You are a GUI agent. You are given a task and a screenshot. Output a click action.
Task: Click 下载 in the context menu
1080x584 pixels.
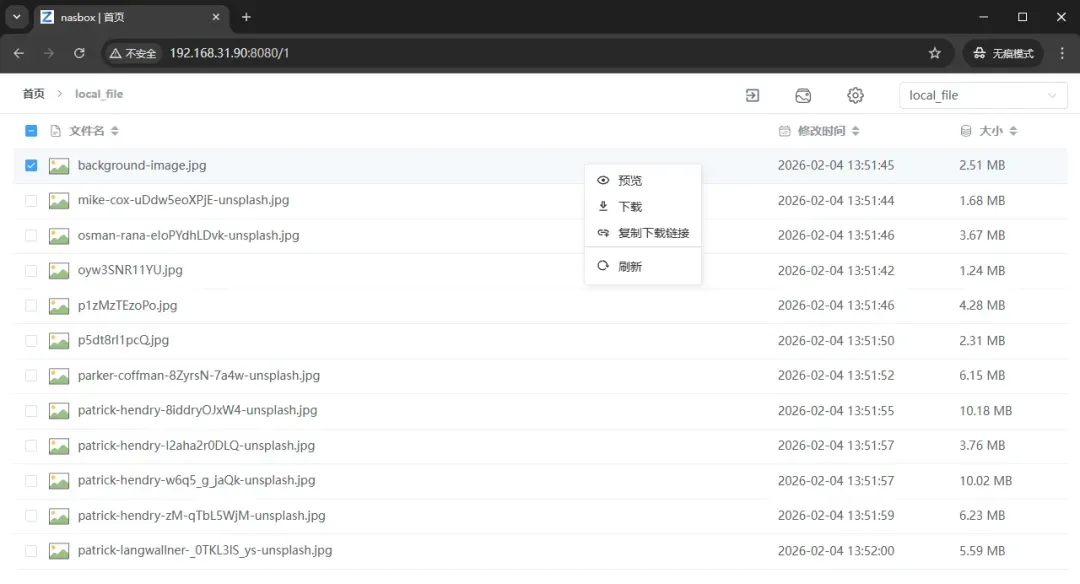pos(630,207)
